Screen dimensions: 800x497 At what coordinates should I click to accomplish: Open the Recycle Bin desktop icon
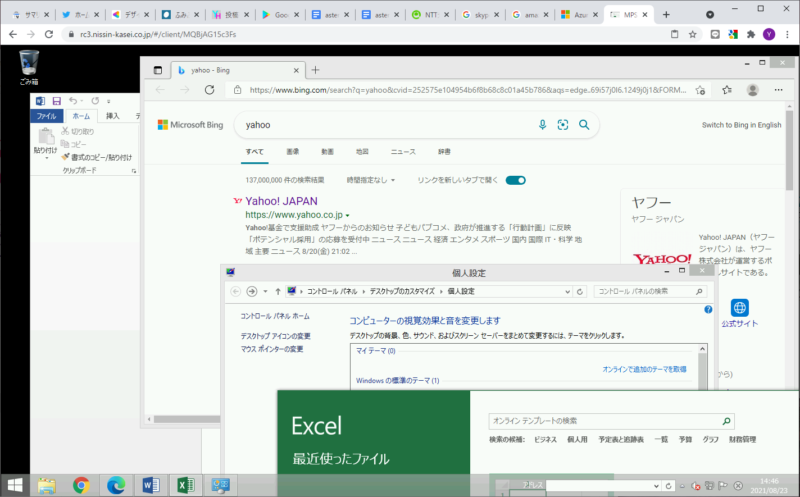tap(29, 67)
